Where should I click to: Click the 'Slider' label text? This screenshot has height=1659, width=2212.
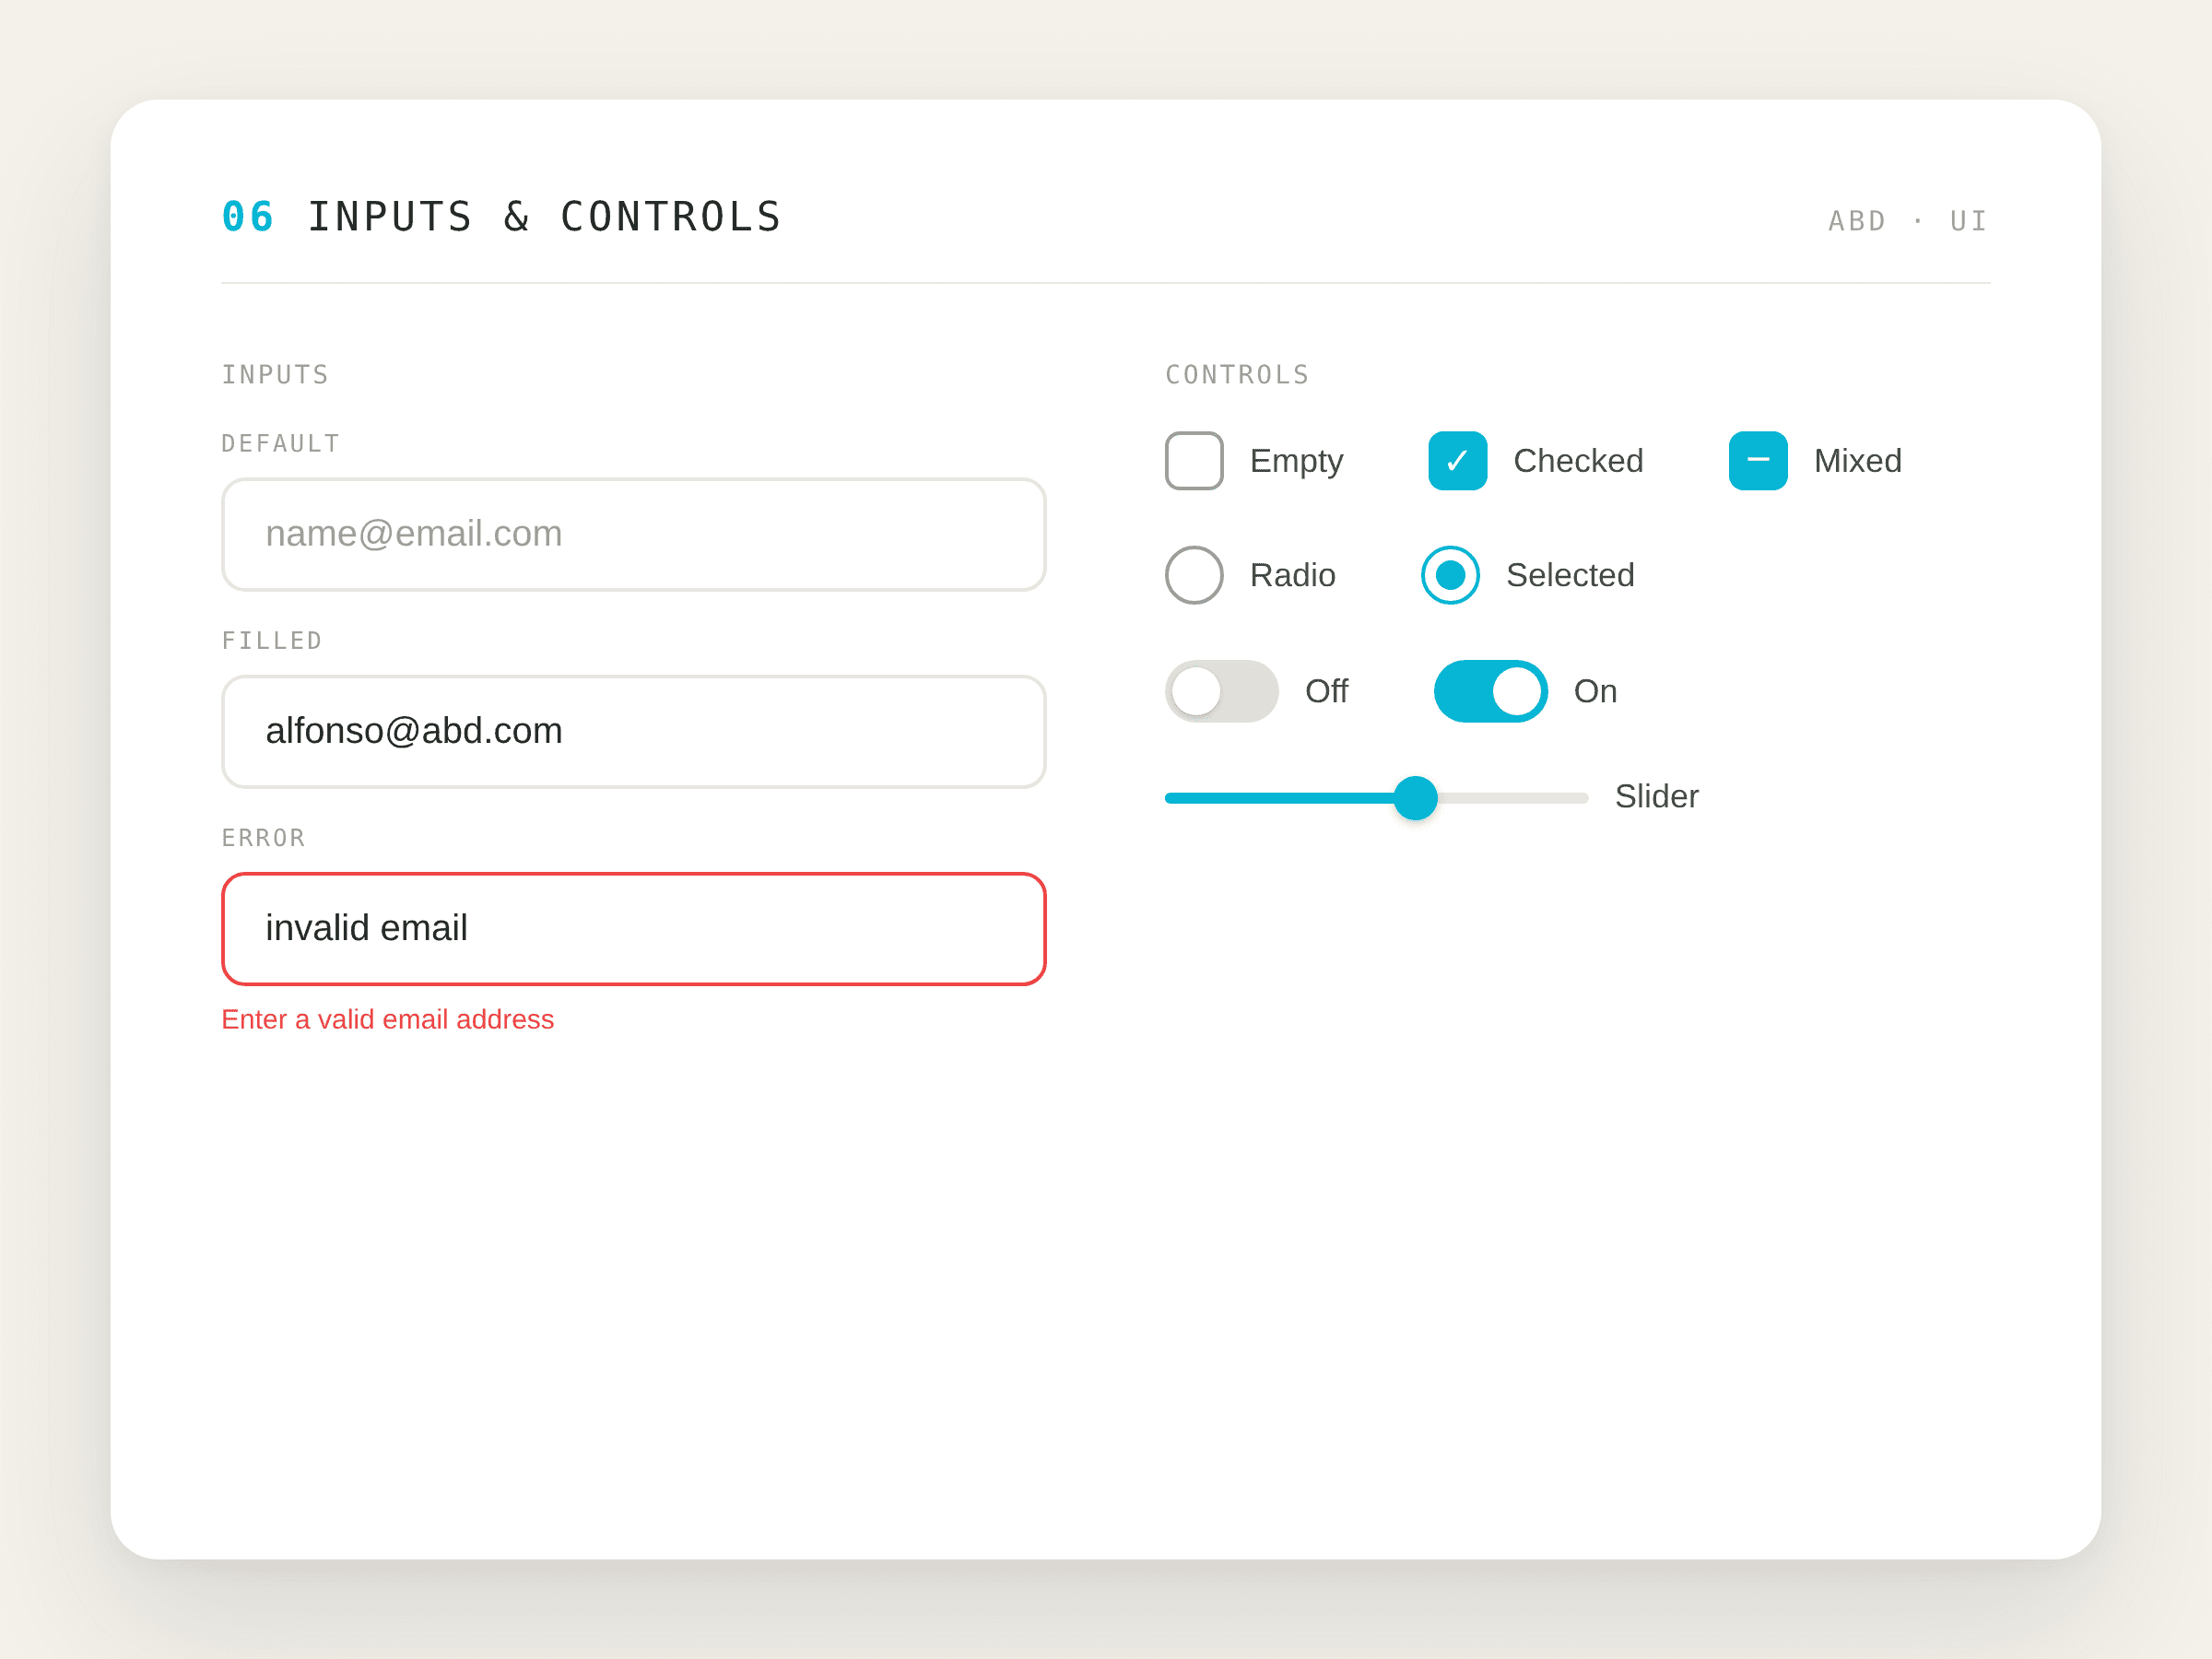(x=1656, y=797)
